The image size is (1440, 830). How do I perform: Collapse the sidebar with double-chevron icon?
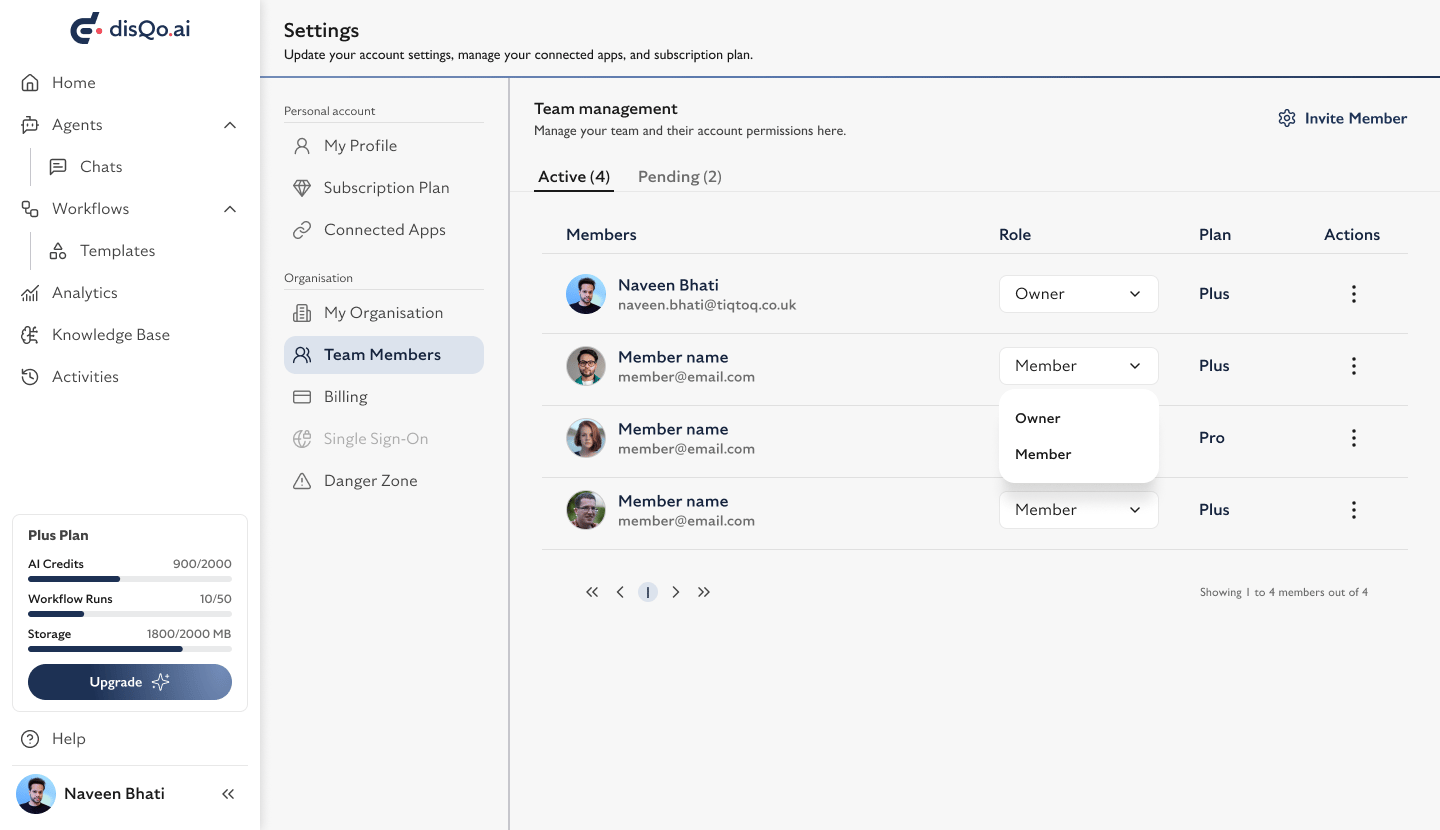point(228,794)
